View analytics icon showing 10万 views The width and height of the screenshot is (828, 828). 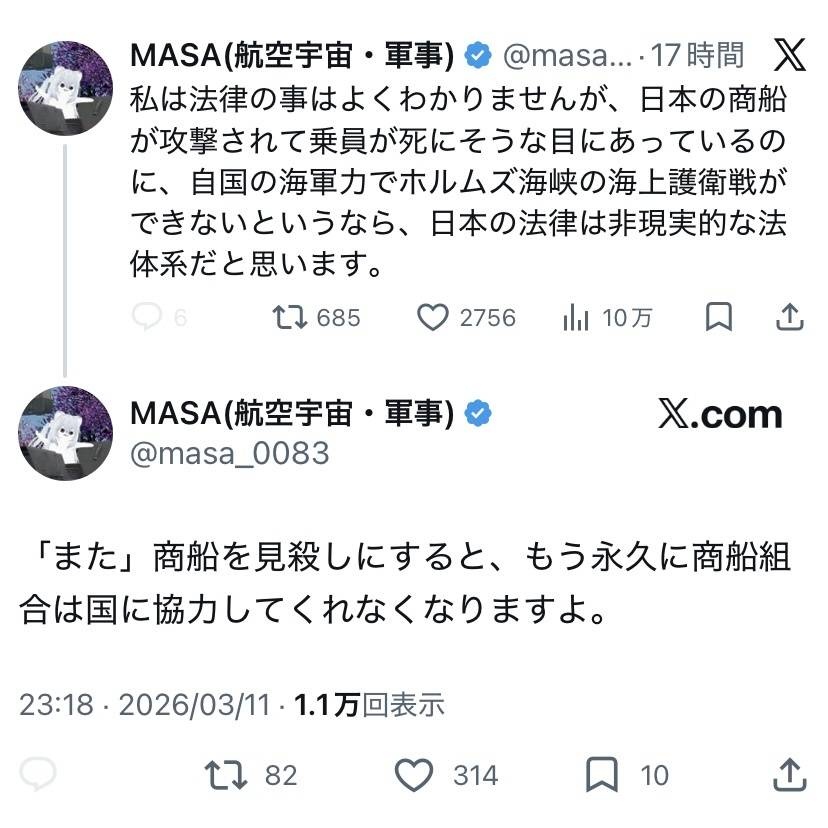[575, 317]
